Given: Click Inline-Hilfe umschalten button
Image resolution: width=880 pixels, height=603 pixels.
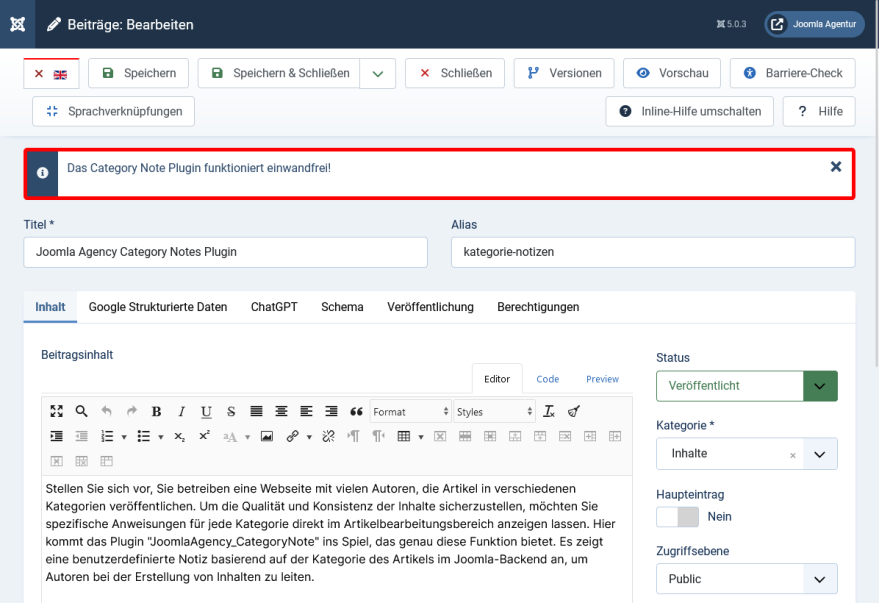Looking at the screenshot, I should [690, 111].
